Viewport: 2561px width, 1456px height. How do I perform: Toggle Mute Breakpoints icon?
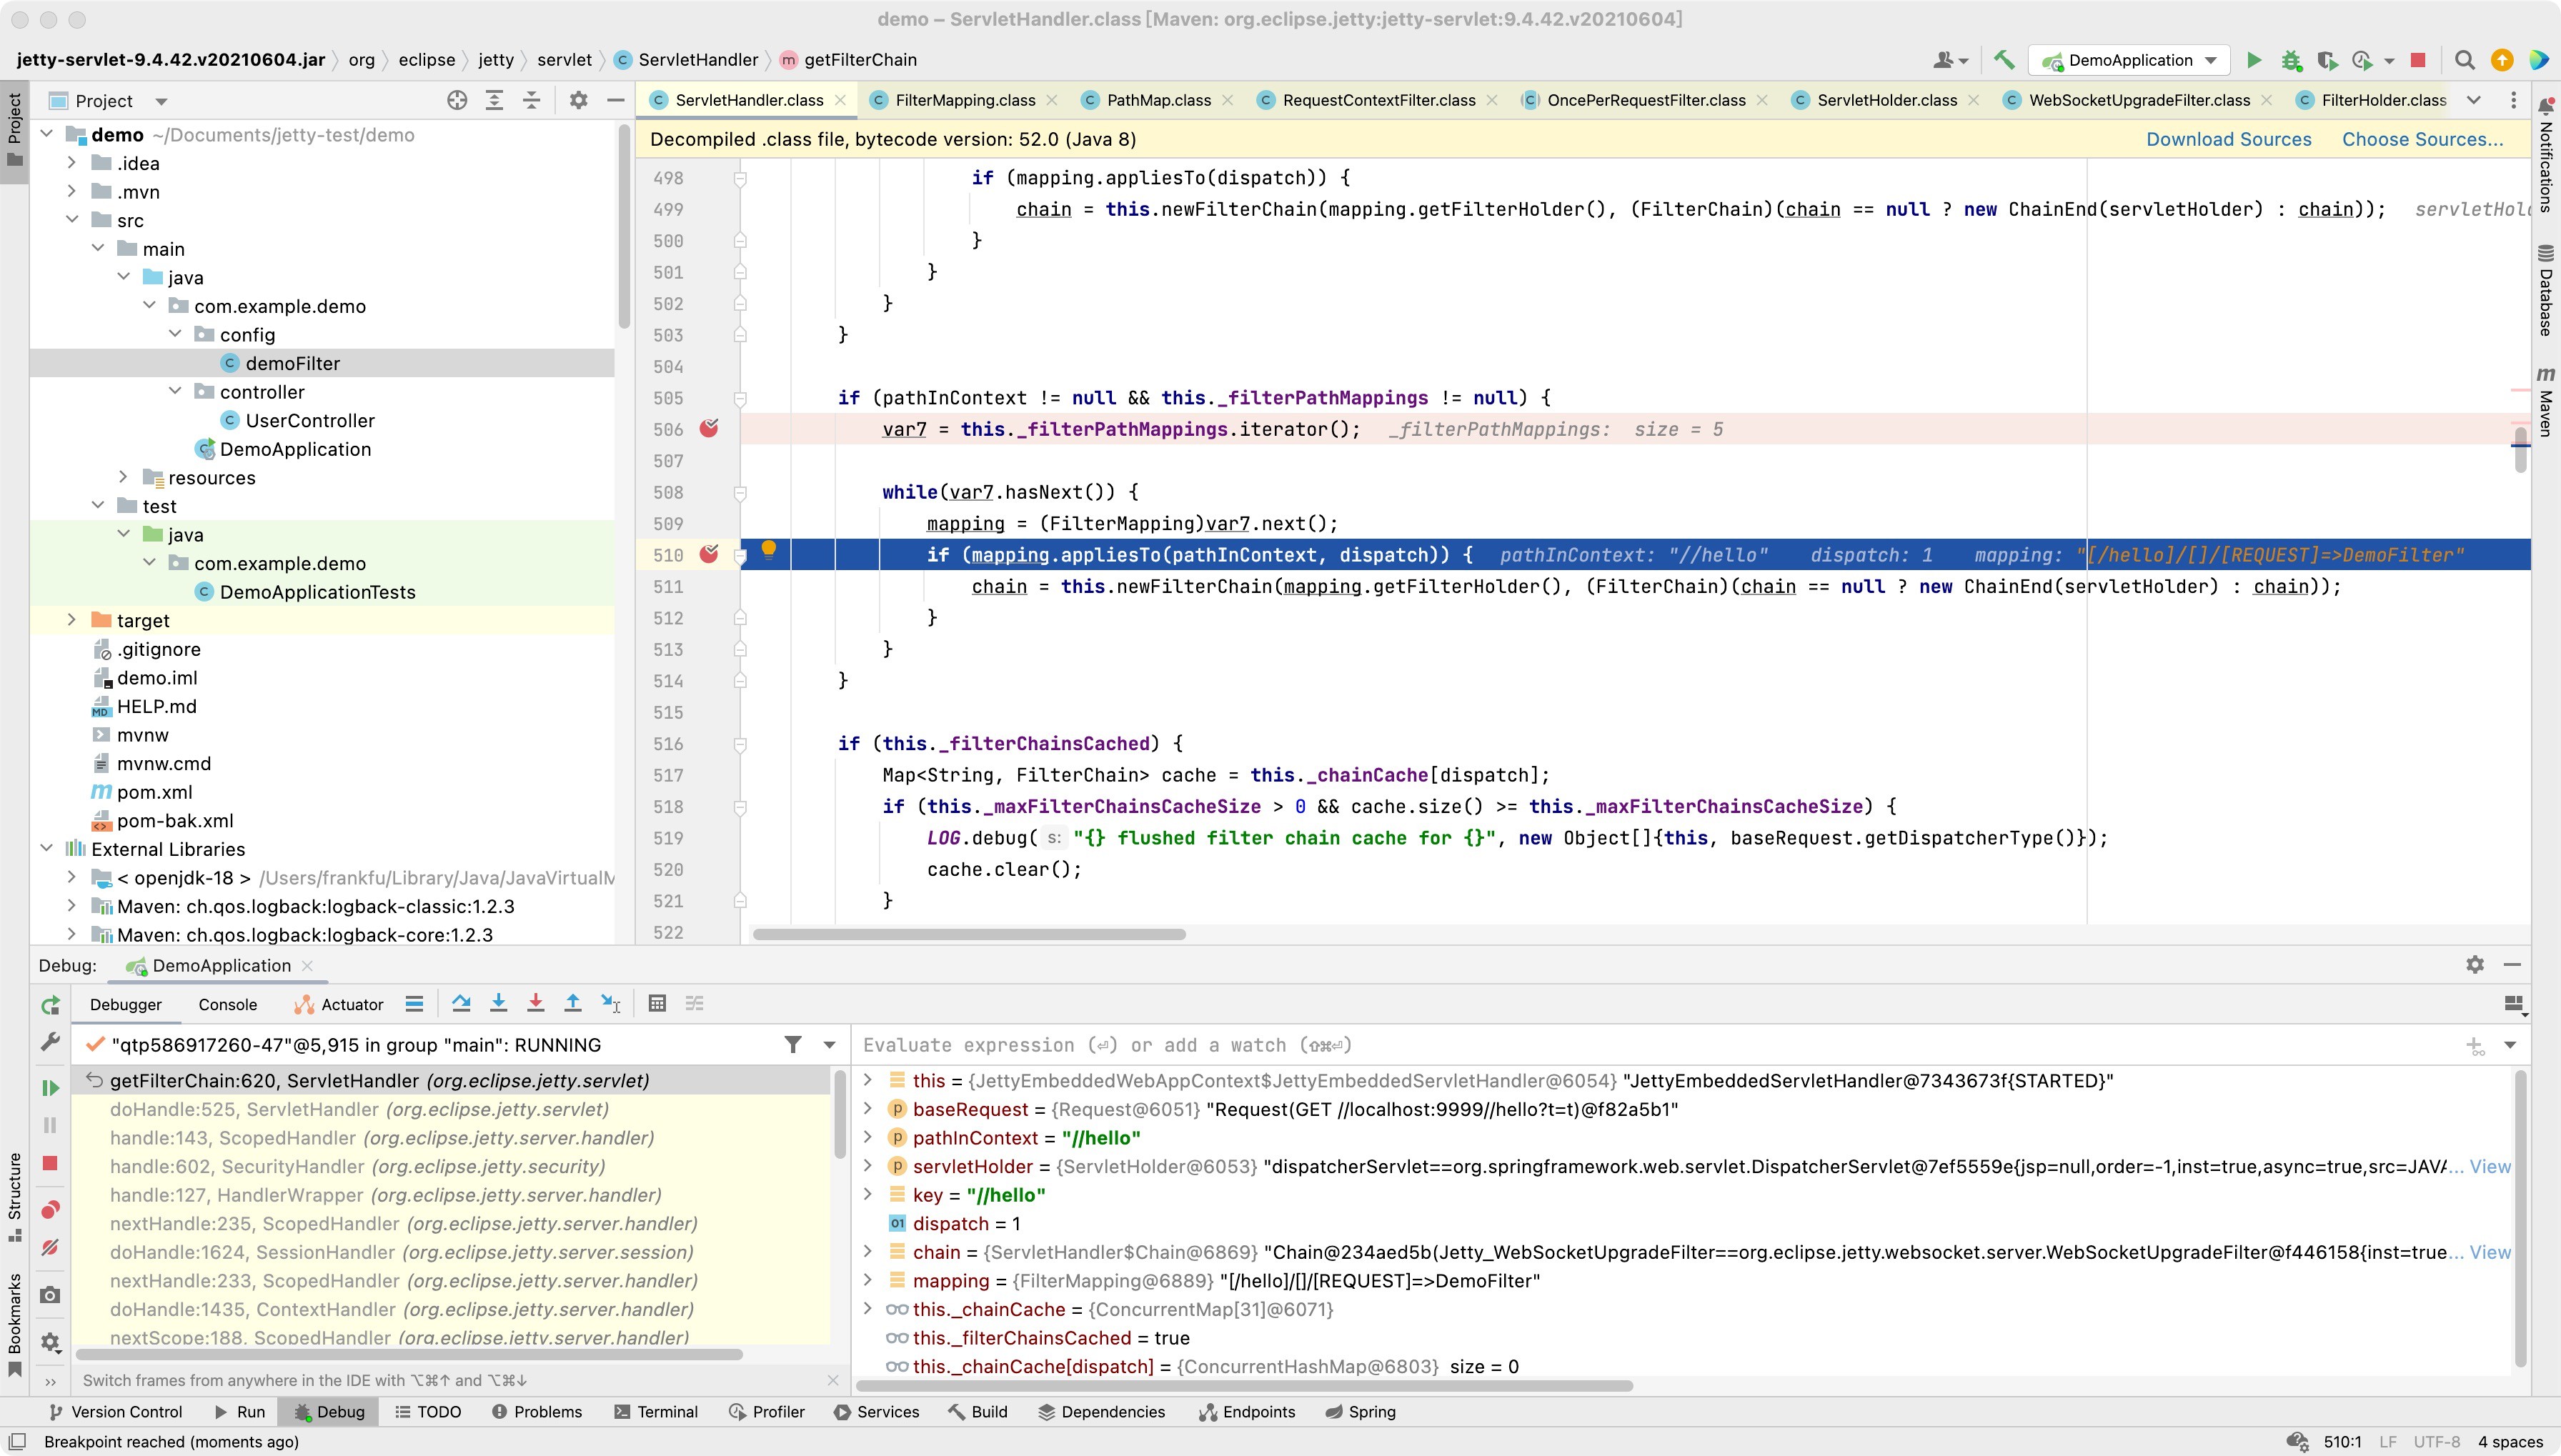50,1247
